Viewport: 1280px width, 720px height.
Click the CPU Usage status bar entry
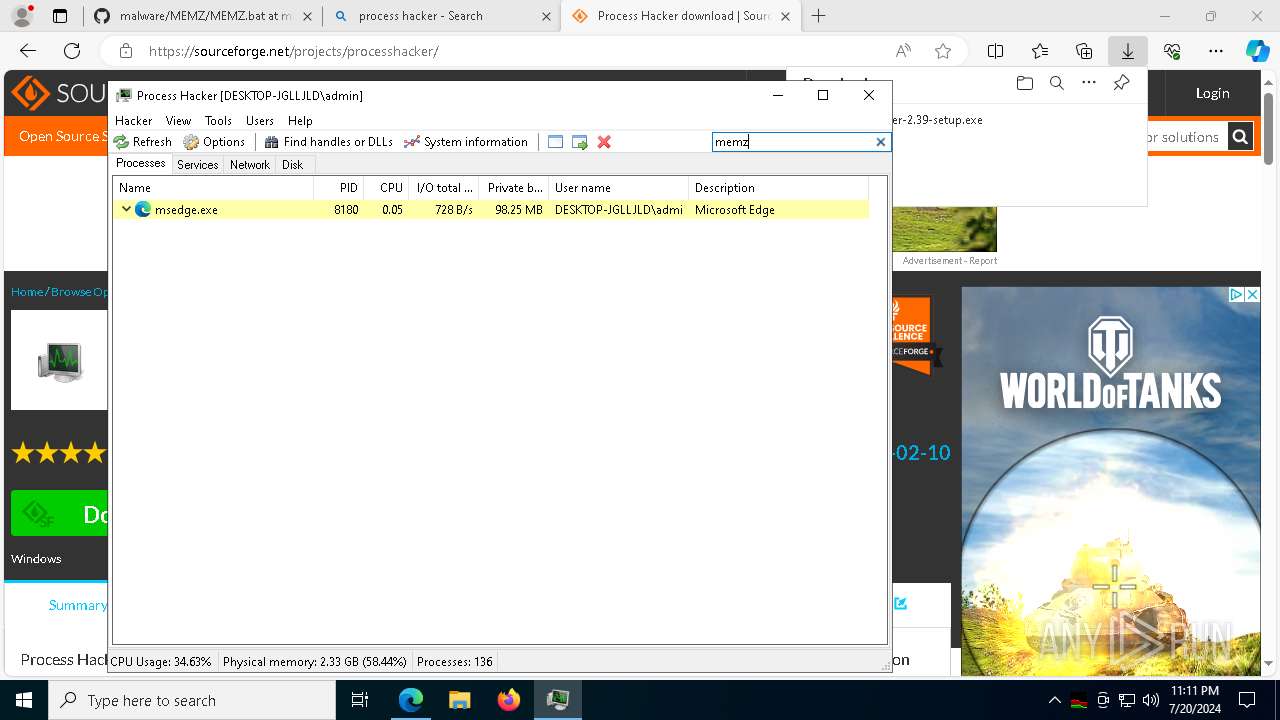pos(161,661)
